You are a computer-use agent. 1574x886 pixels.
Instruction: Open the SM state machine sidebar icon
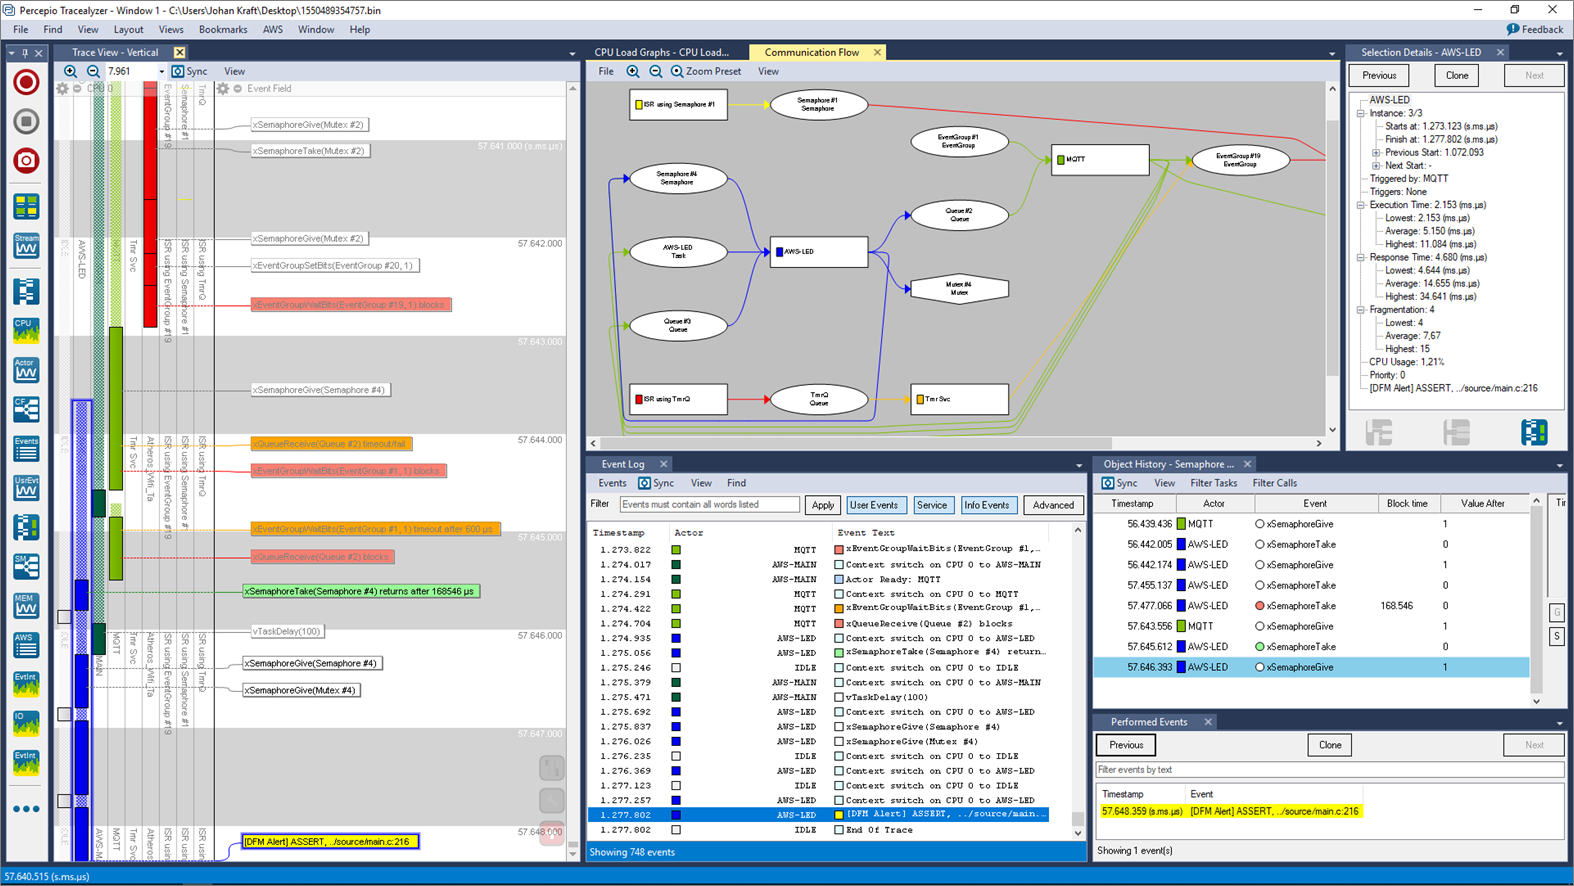point(26,566)
